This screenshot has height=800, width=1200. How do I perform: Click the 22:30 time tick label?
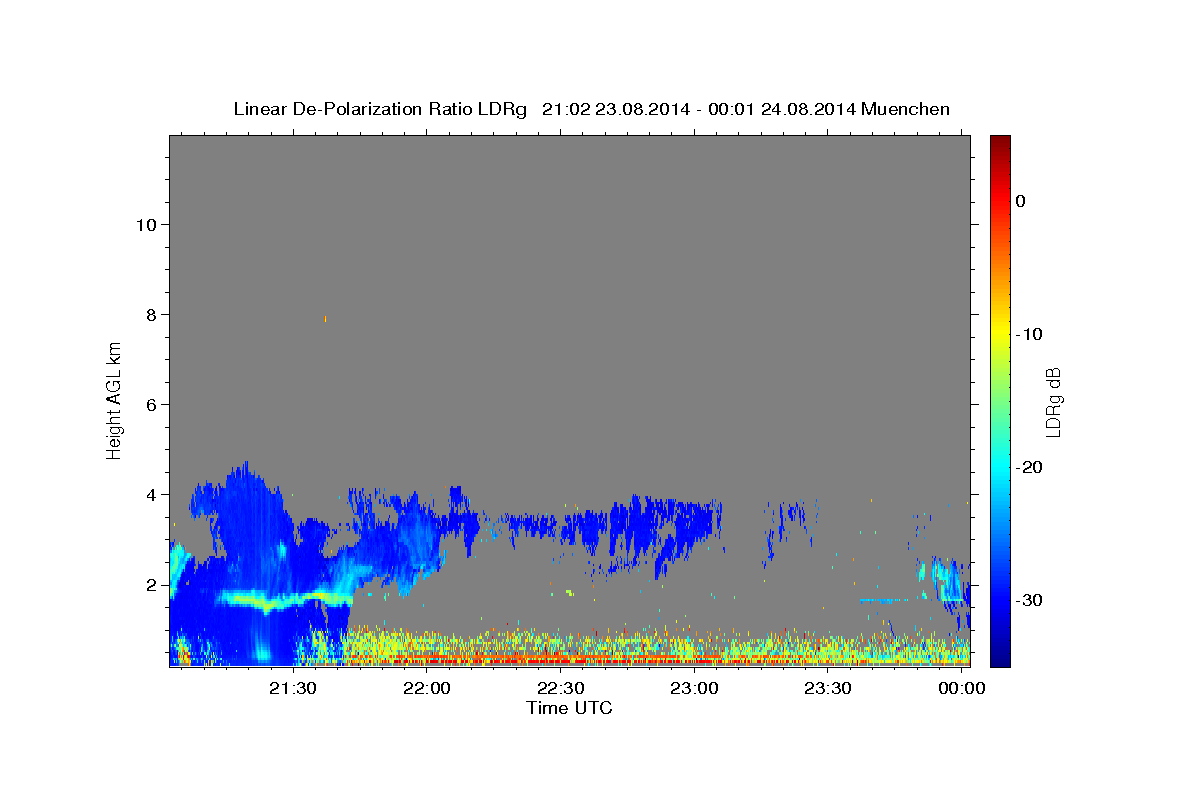click(x=561, y=689)
